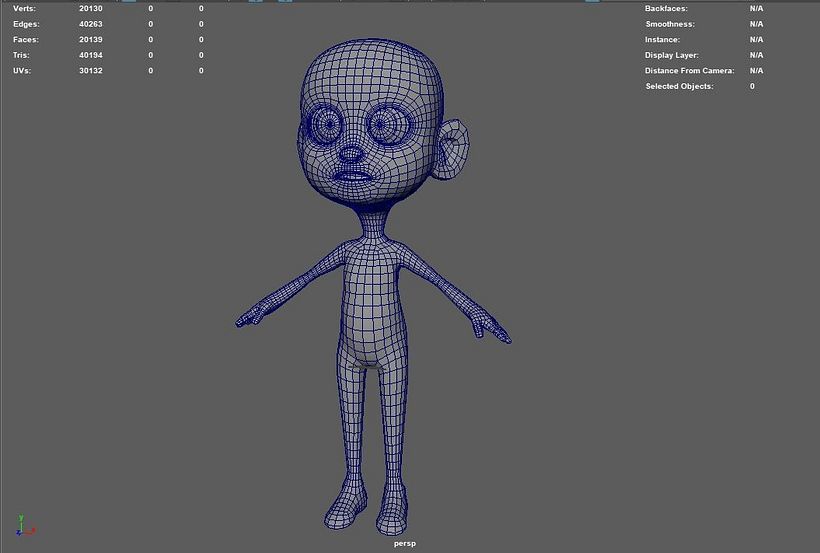Select the hand on the viewer's left
Viewport: 820px width, 553px height.
pyautogui.click(x=250, y=318)
